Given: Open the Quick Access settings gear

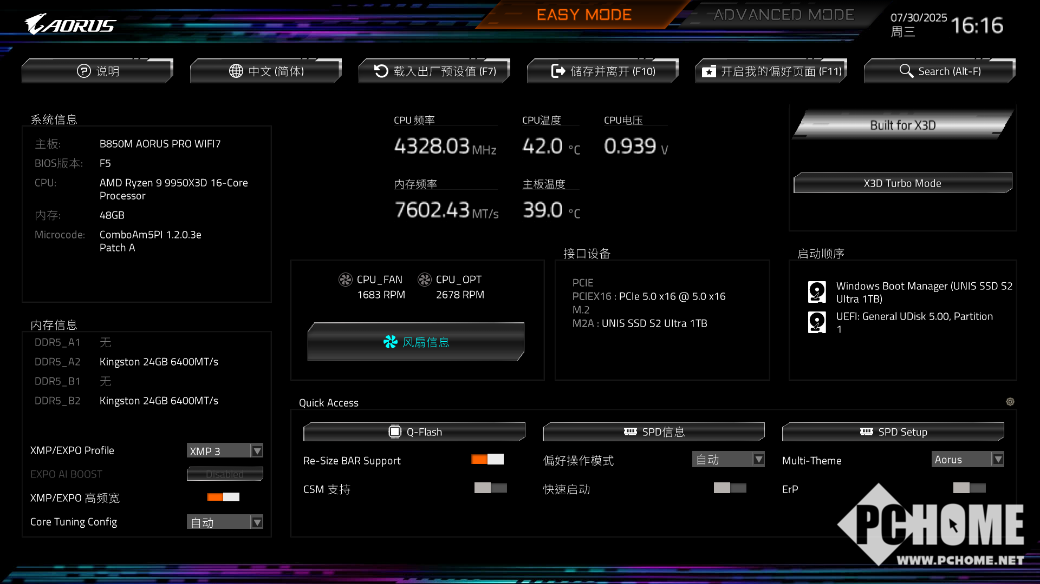Looking at the screenshot, I should (x=1009, y=402).
